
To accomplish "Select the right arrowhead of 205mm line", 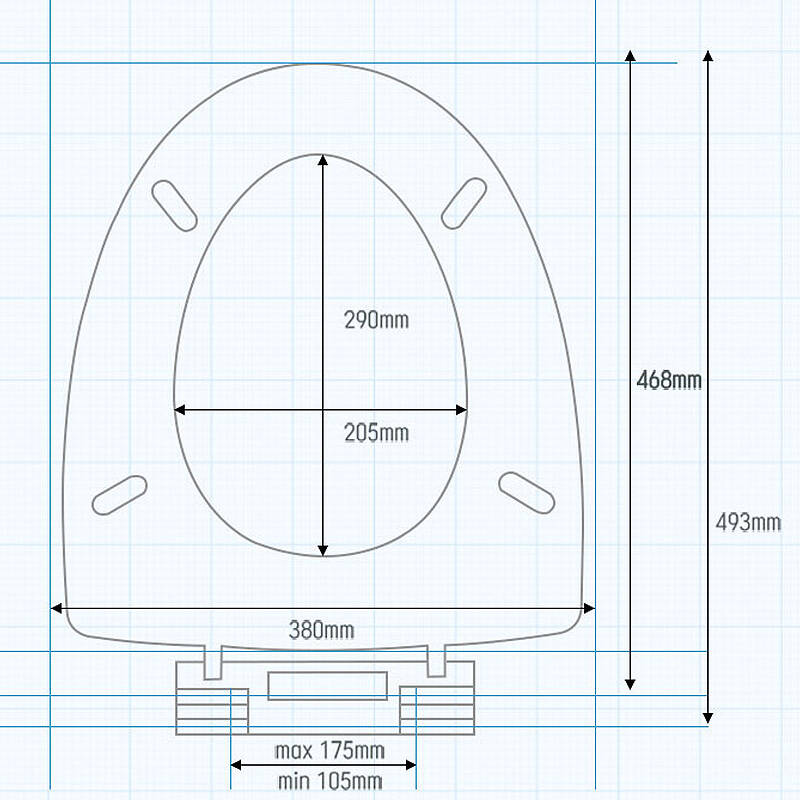I will [462, 409].
